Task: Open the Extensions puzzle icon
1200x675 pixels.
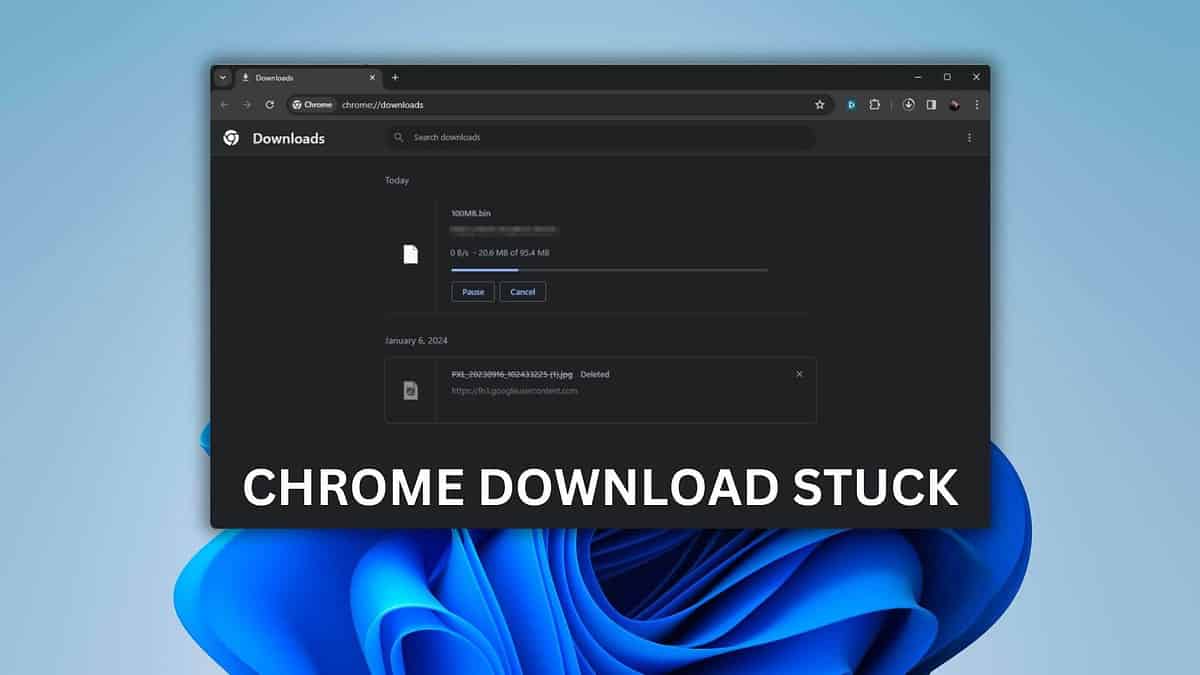Action: coord(875,104)
